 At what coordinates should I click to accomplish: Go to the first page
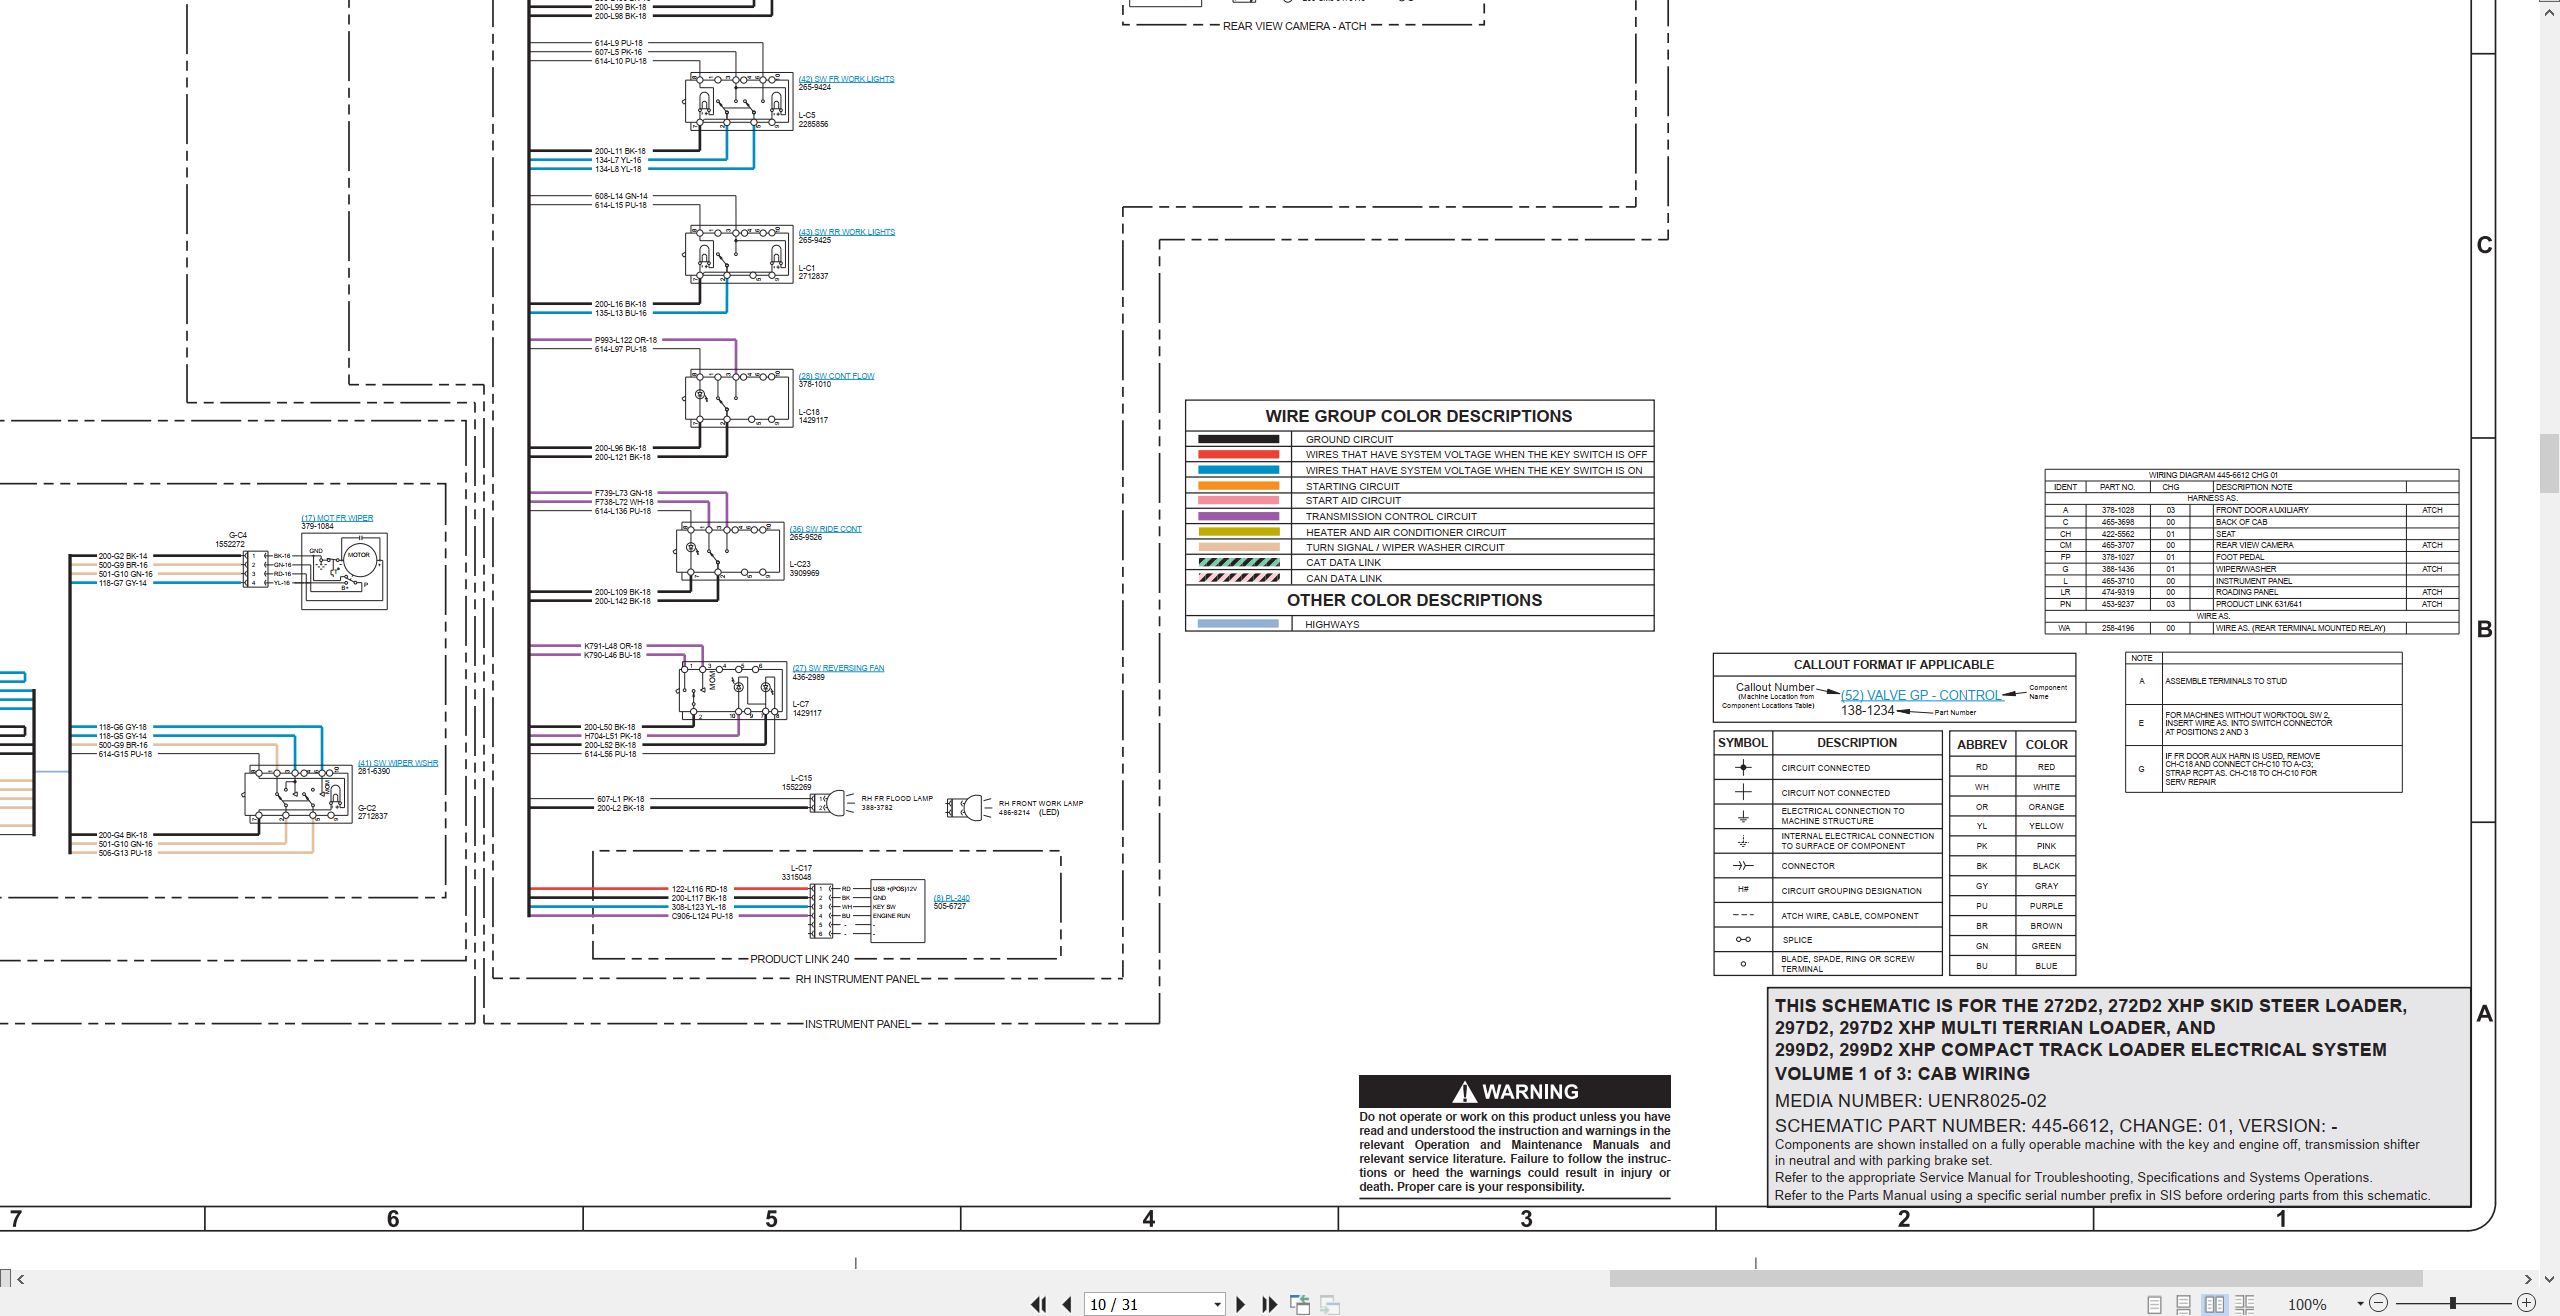click(1039, 1304)
